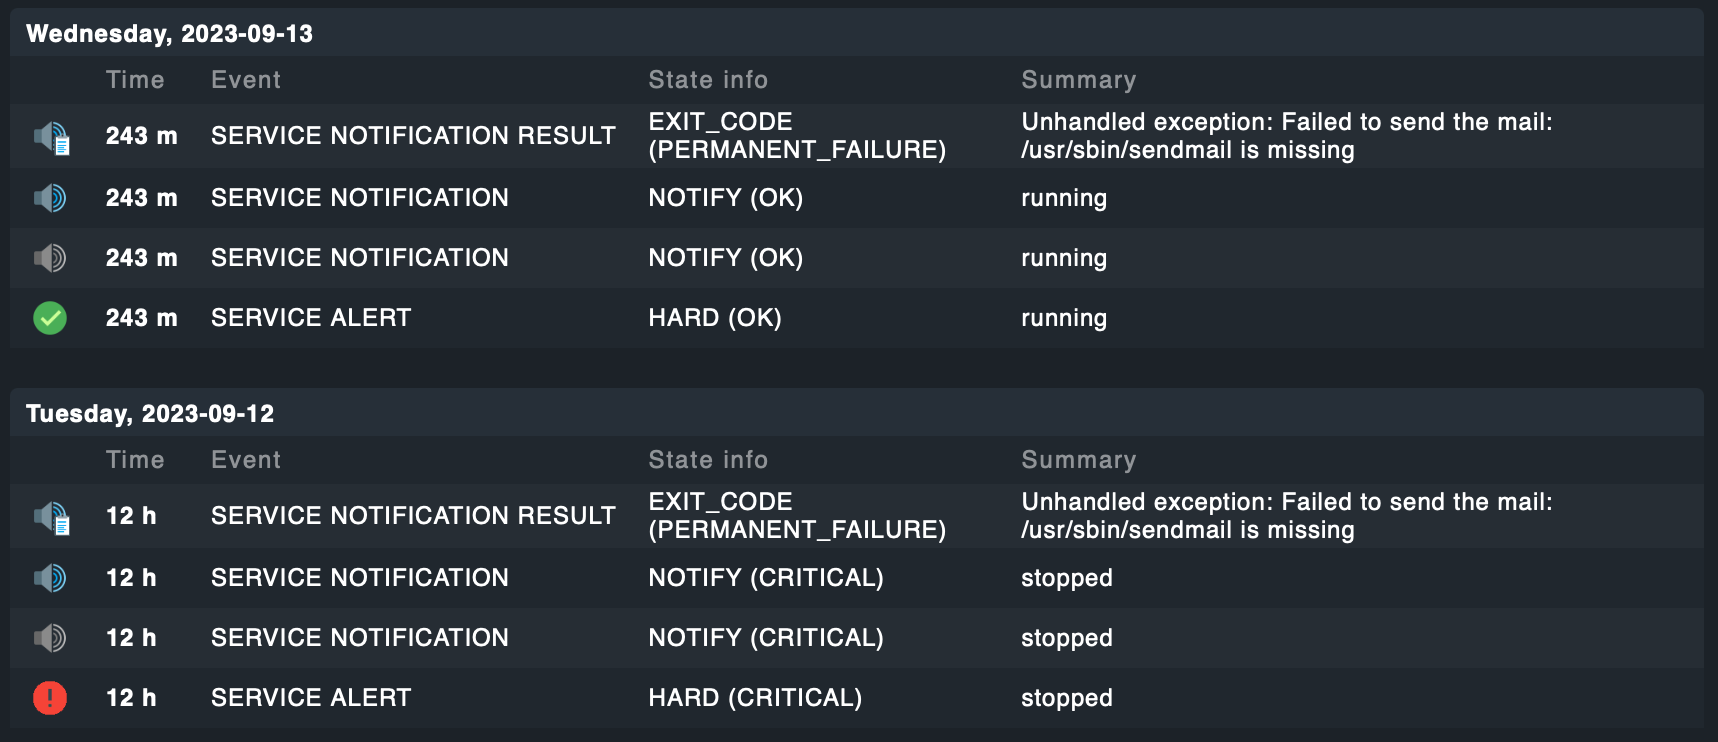Click the HARD (CRITICAL) state info cell
This screenshot has width=1718, height=742.
(755, 698)
